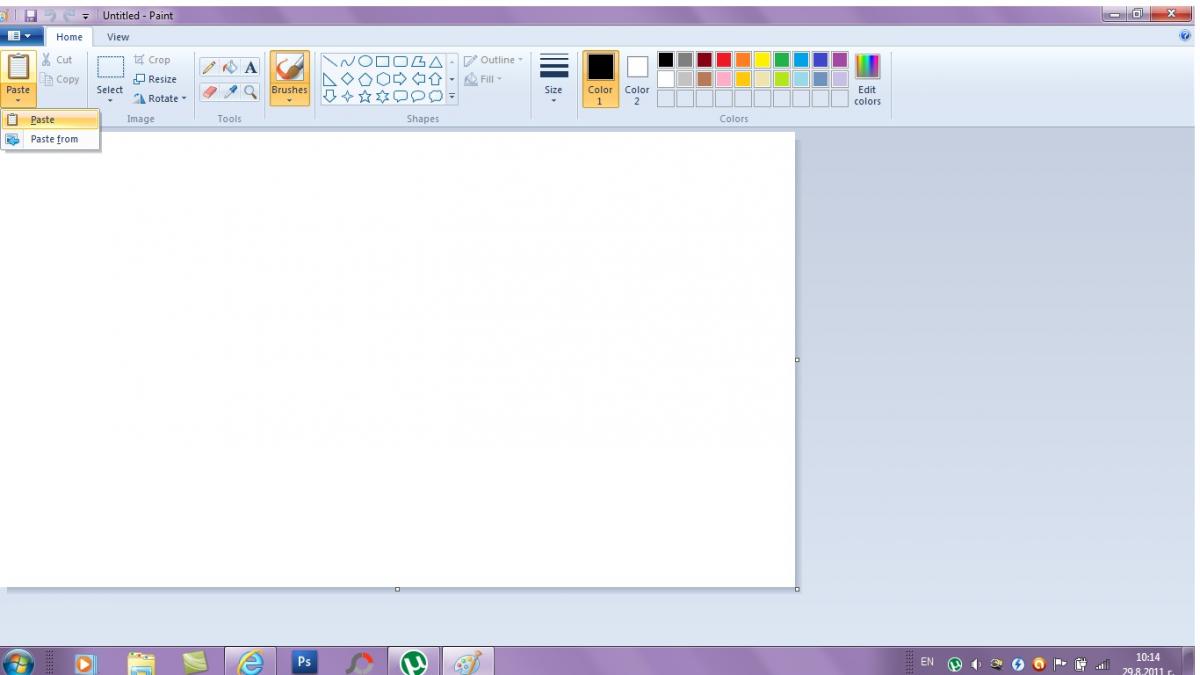Expand the Select tool dropdown arrow
The image size is (1200, 675).
click(110, 101)
